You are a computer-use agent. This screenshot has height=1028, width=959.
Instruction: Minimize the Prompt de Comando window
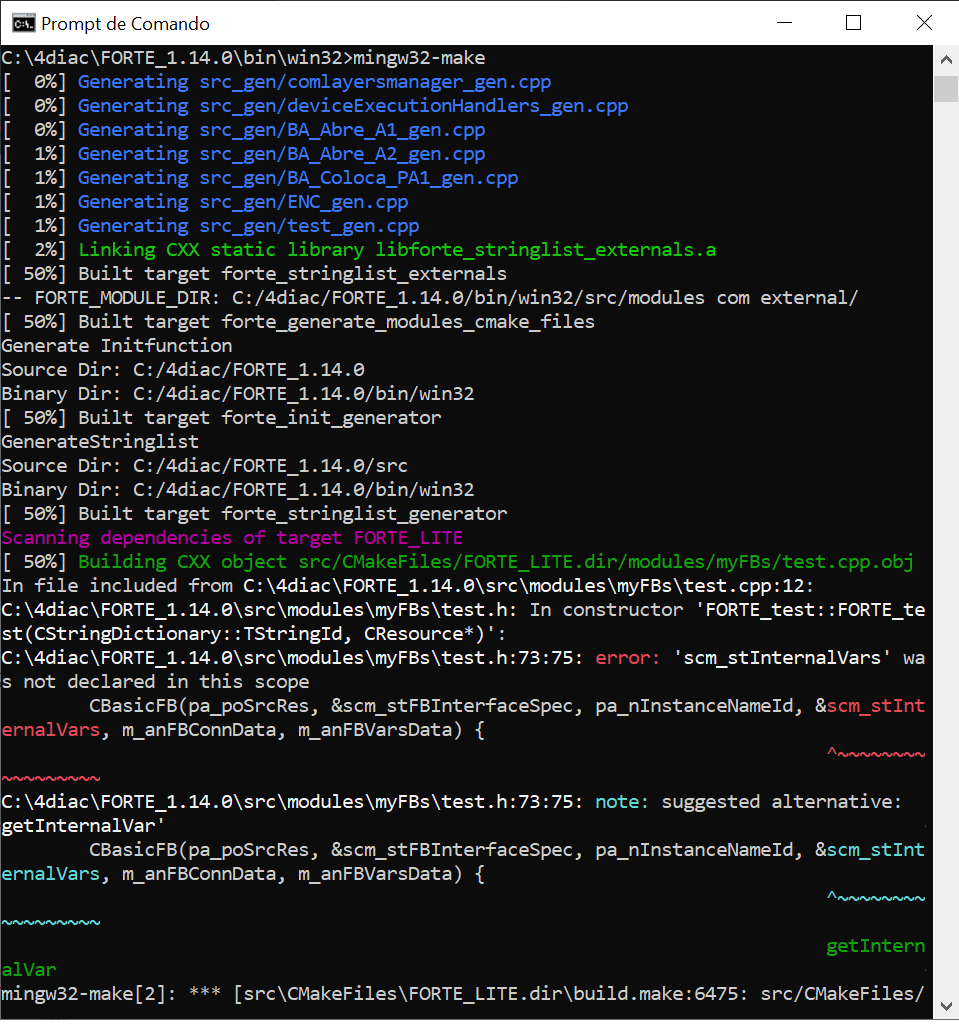point(784,23)
